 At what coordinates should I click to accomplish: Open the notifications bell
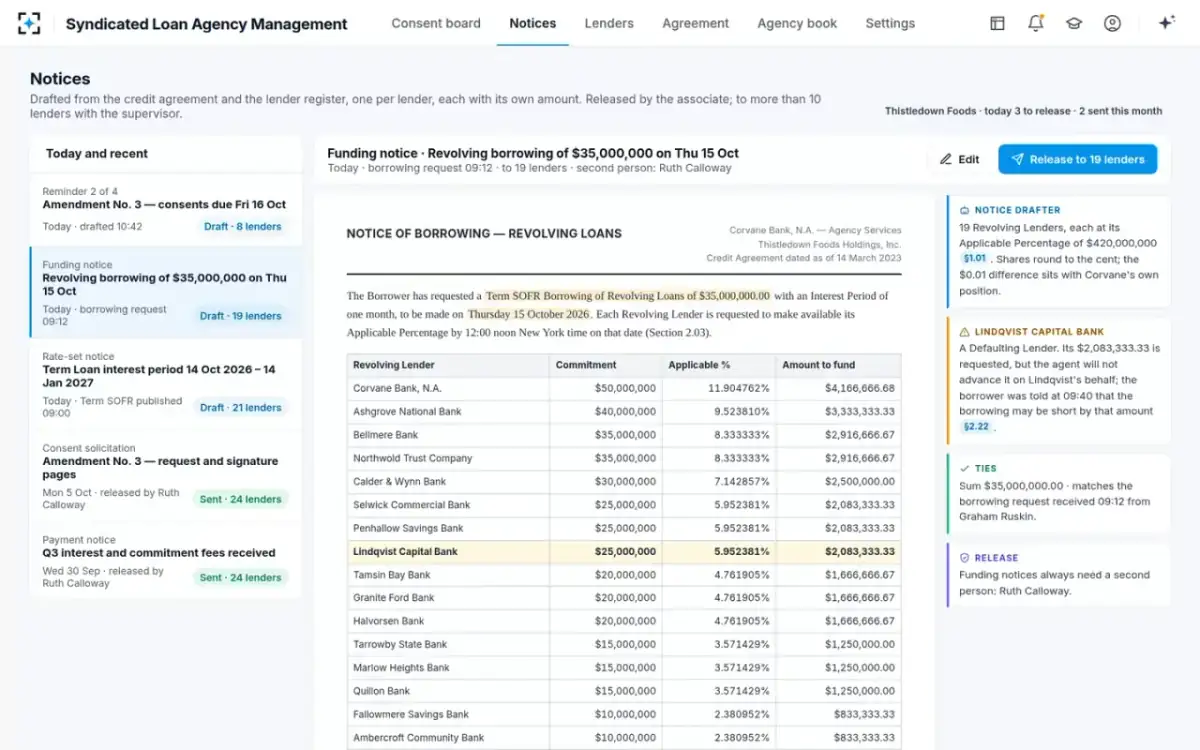click(1035, 23)
